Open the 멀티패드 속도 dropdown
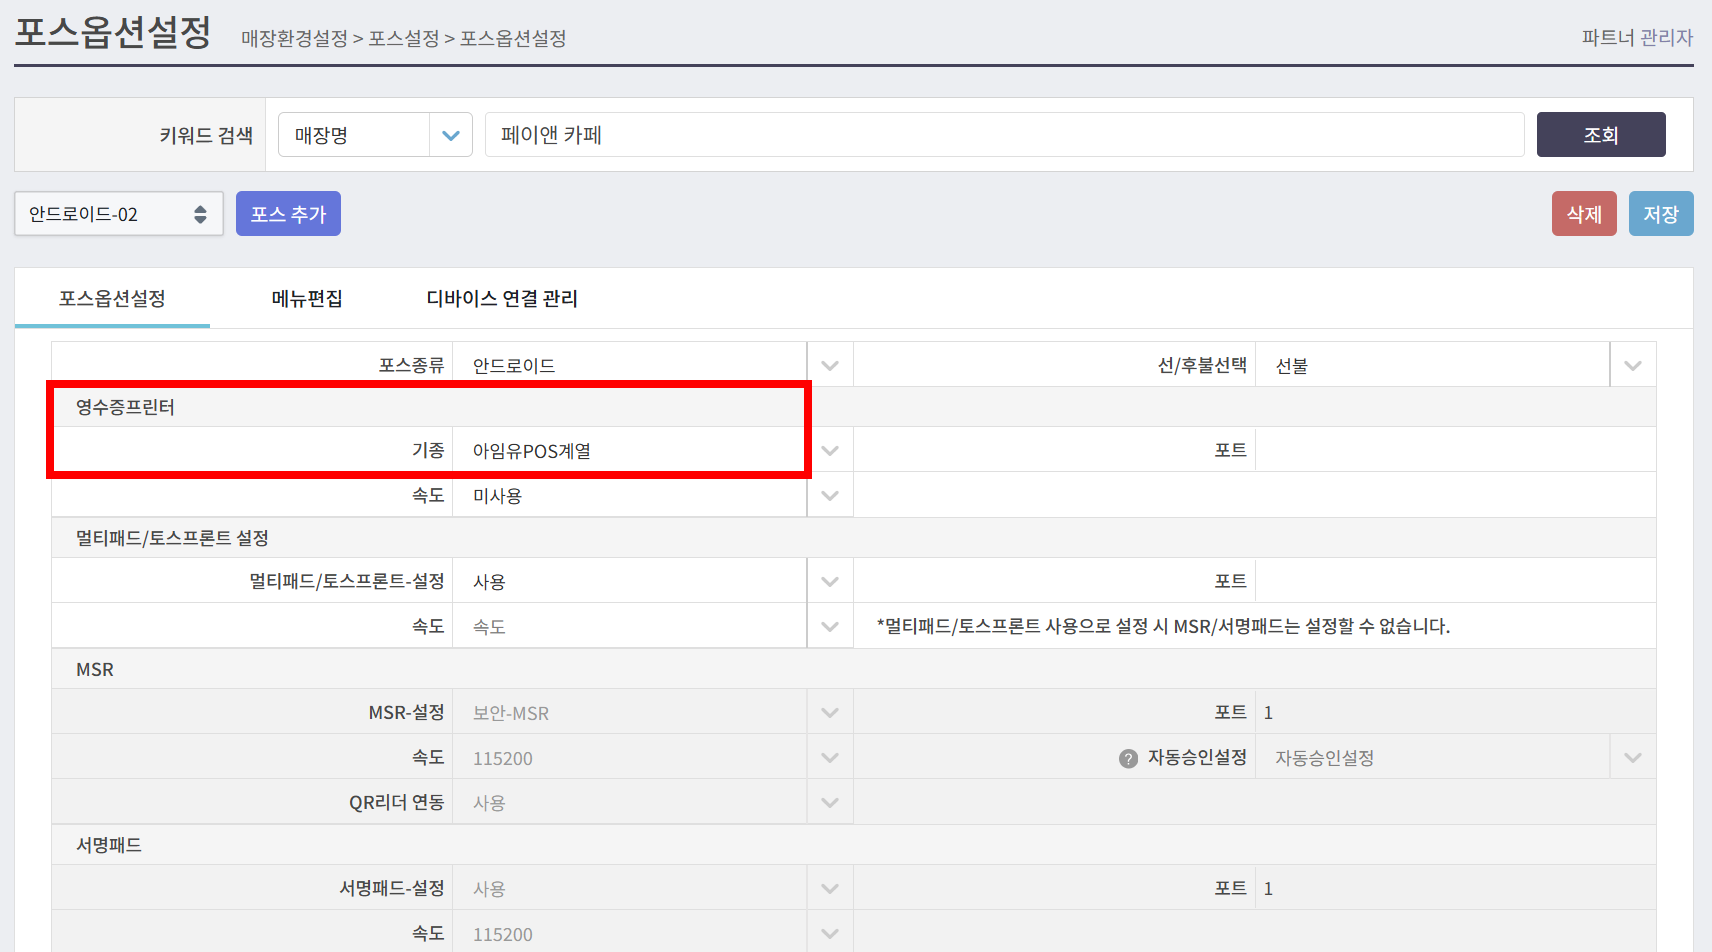The height and width of the screenshot is (952, 1712). pos(652,626)
